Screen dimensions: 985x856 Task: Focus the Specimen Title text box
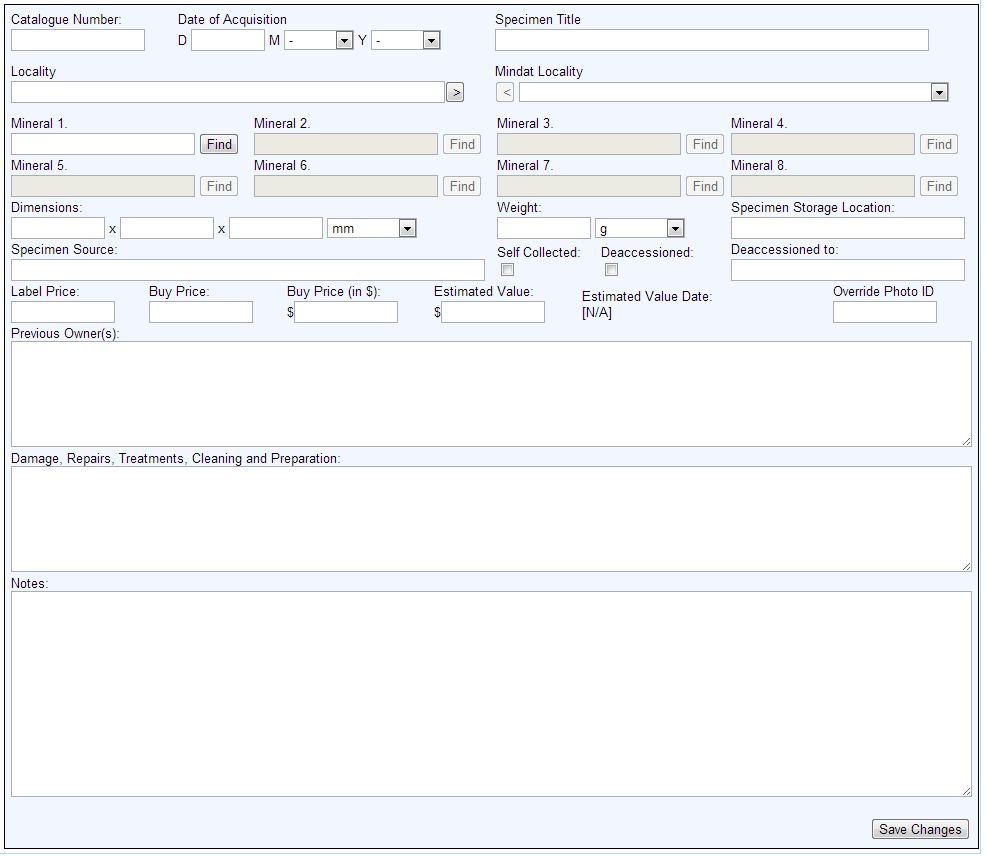click(x=711, y=40)
